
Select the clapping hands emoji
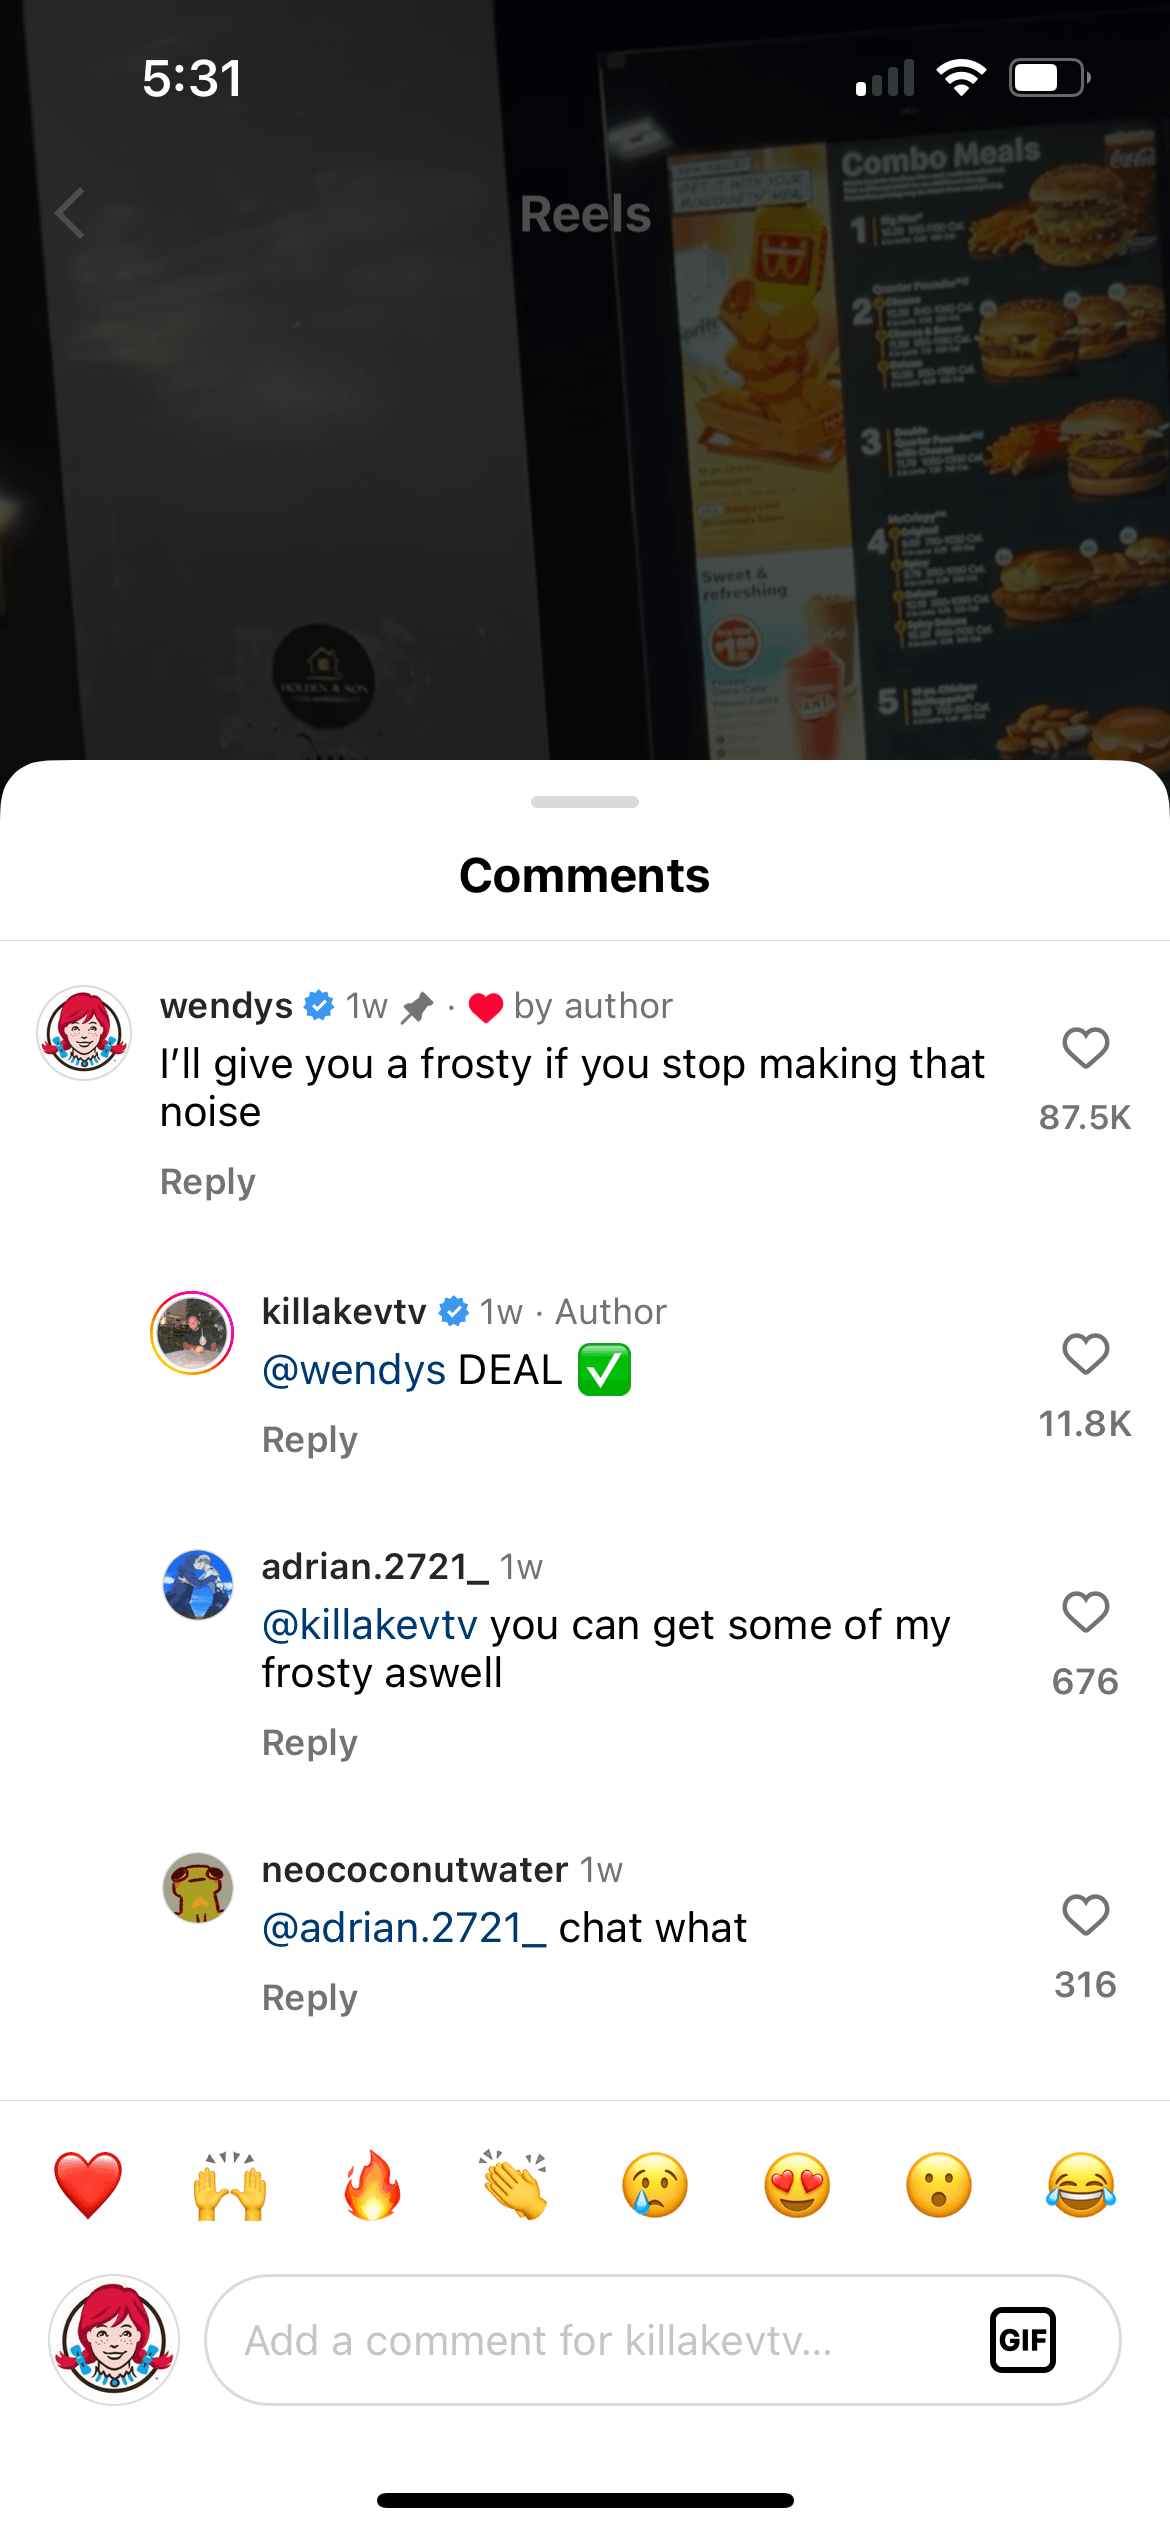(x=514, y=2185)
